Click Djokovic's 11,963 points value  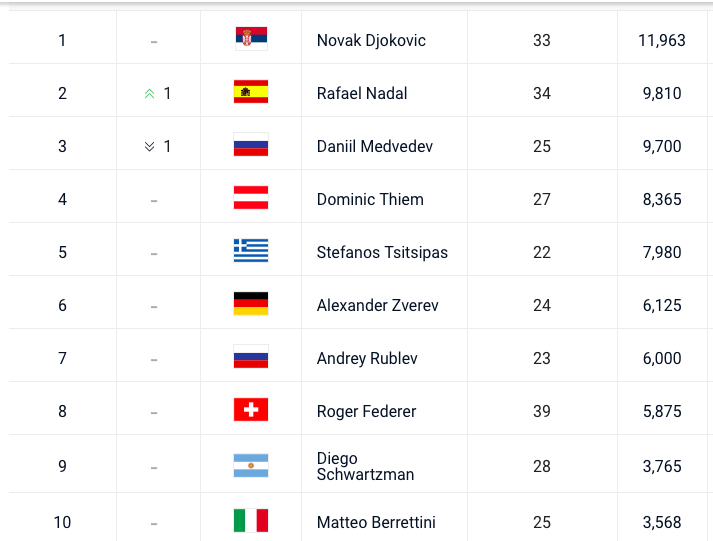tap(662, 40)
